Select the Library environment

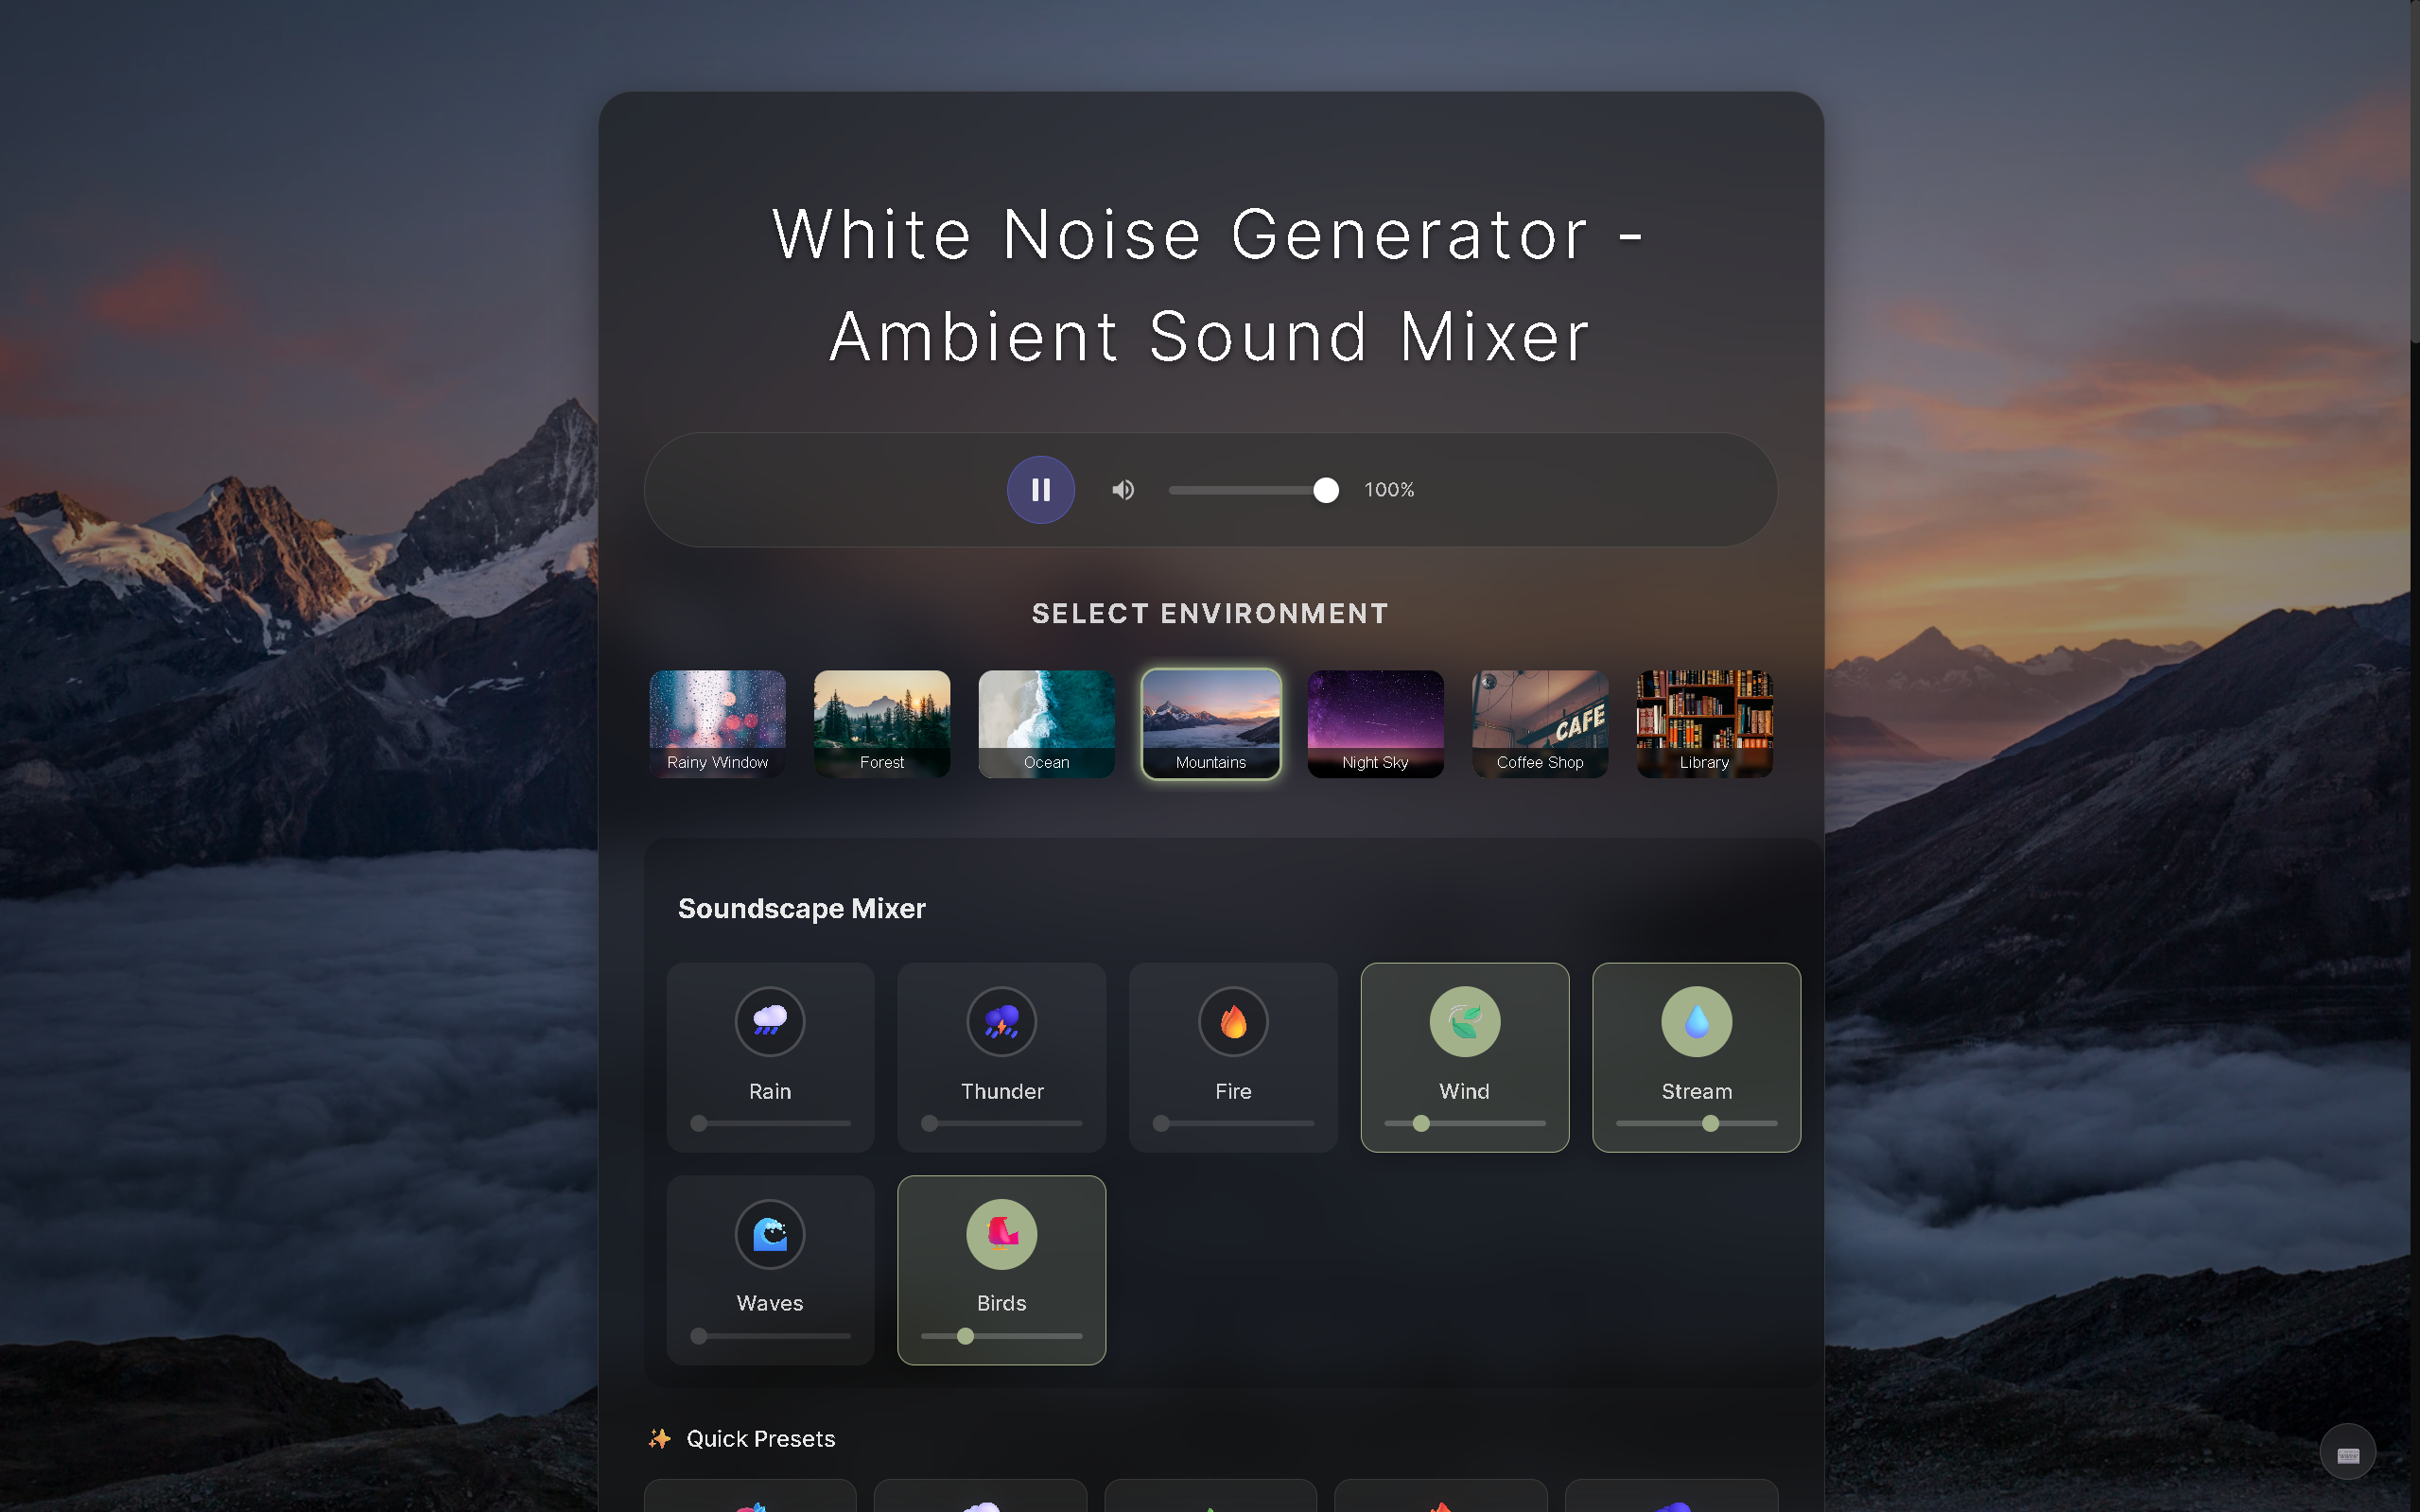1704,723
